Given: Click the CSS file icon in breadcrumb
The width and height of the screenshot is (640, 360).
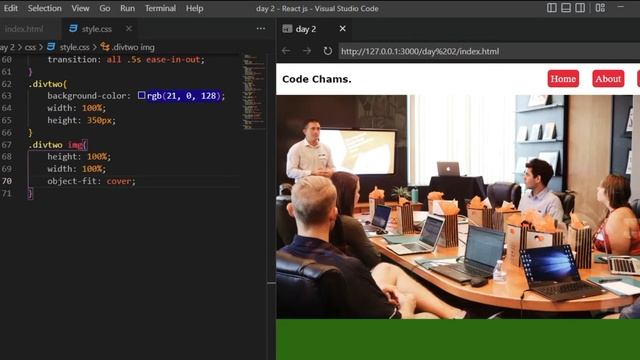Looking at the screenshot, I should 51,47.
